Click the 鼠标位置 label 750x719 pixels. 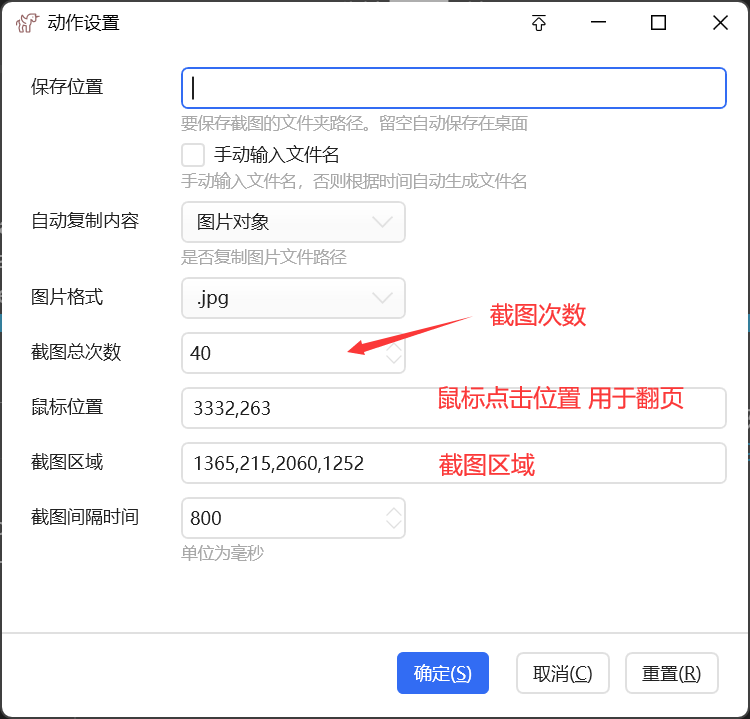(67, 407)
